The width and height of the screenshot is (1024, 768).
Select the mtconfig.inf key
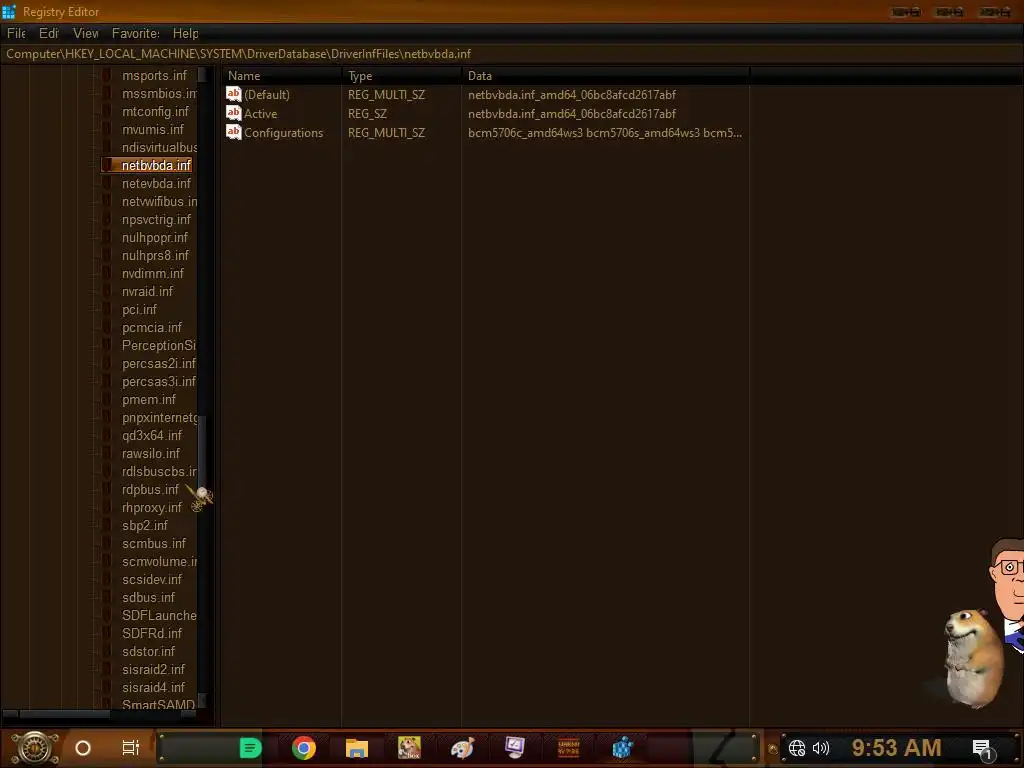click(155, 112)
